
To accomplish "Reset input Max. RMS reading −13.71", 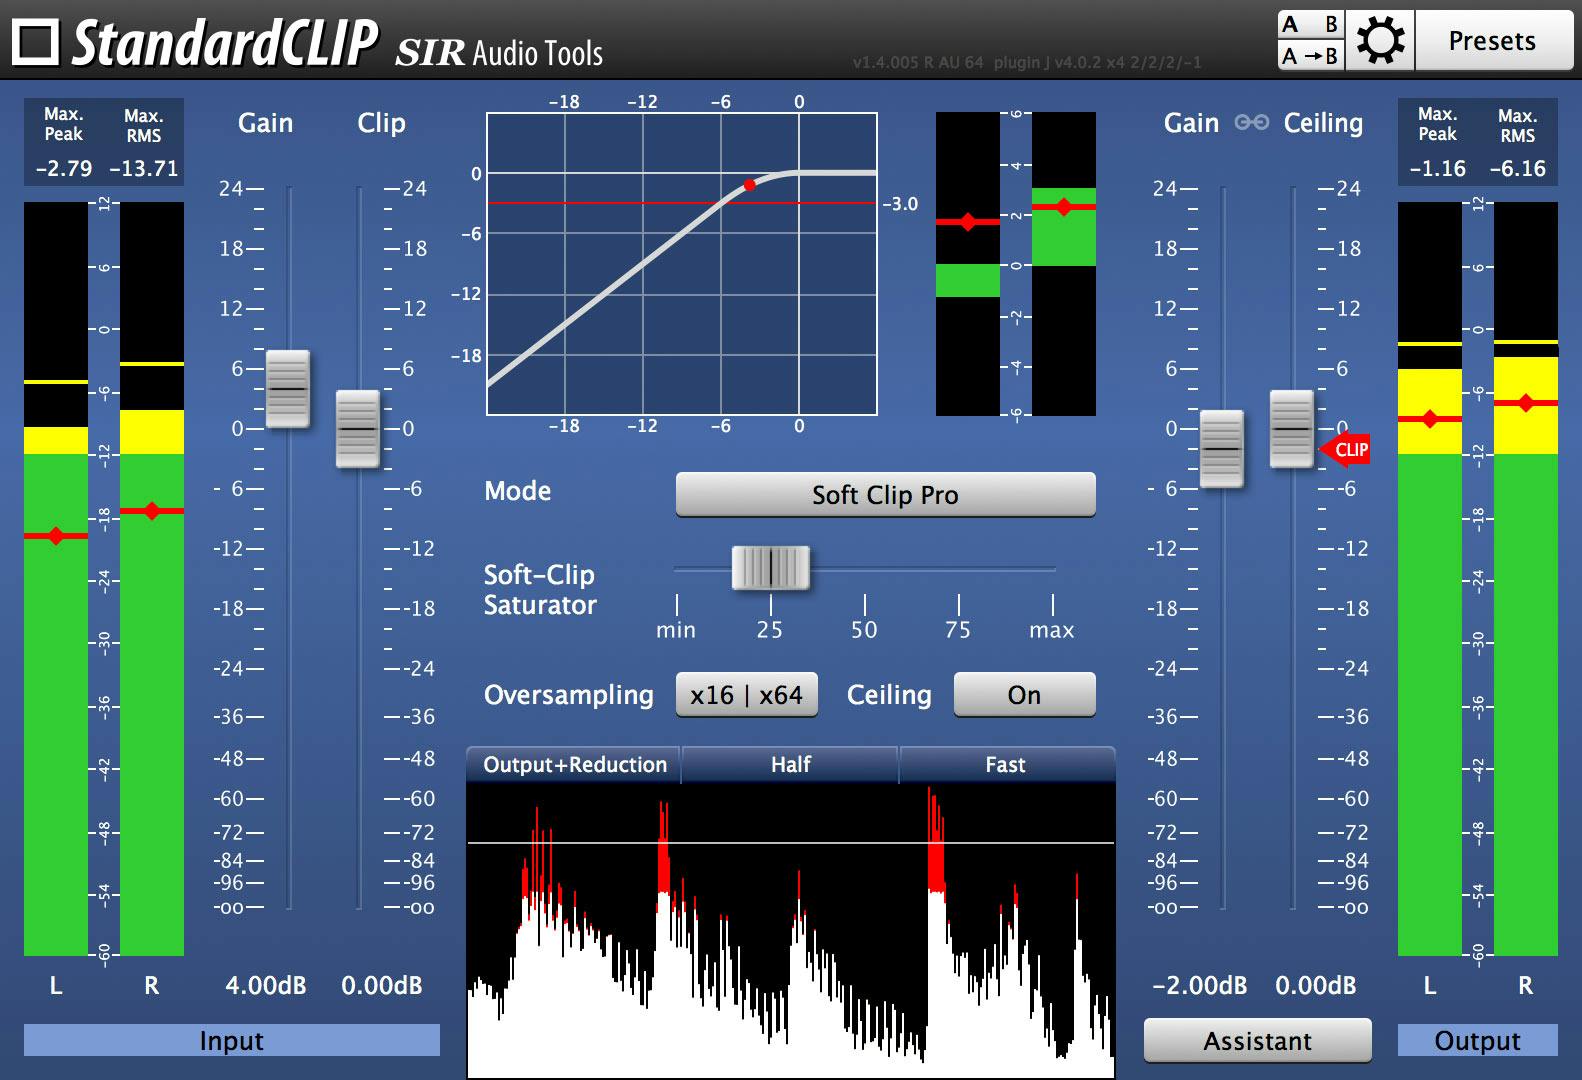I will pyautogui.click(x=143, y=168).
